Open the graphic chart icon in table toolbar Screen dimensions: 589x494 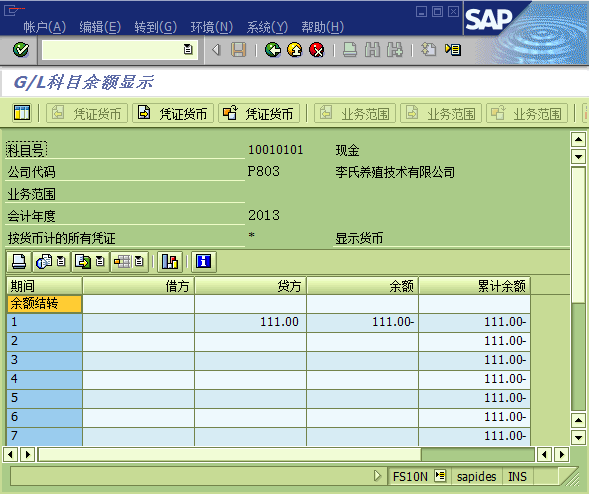pos(170,261)
